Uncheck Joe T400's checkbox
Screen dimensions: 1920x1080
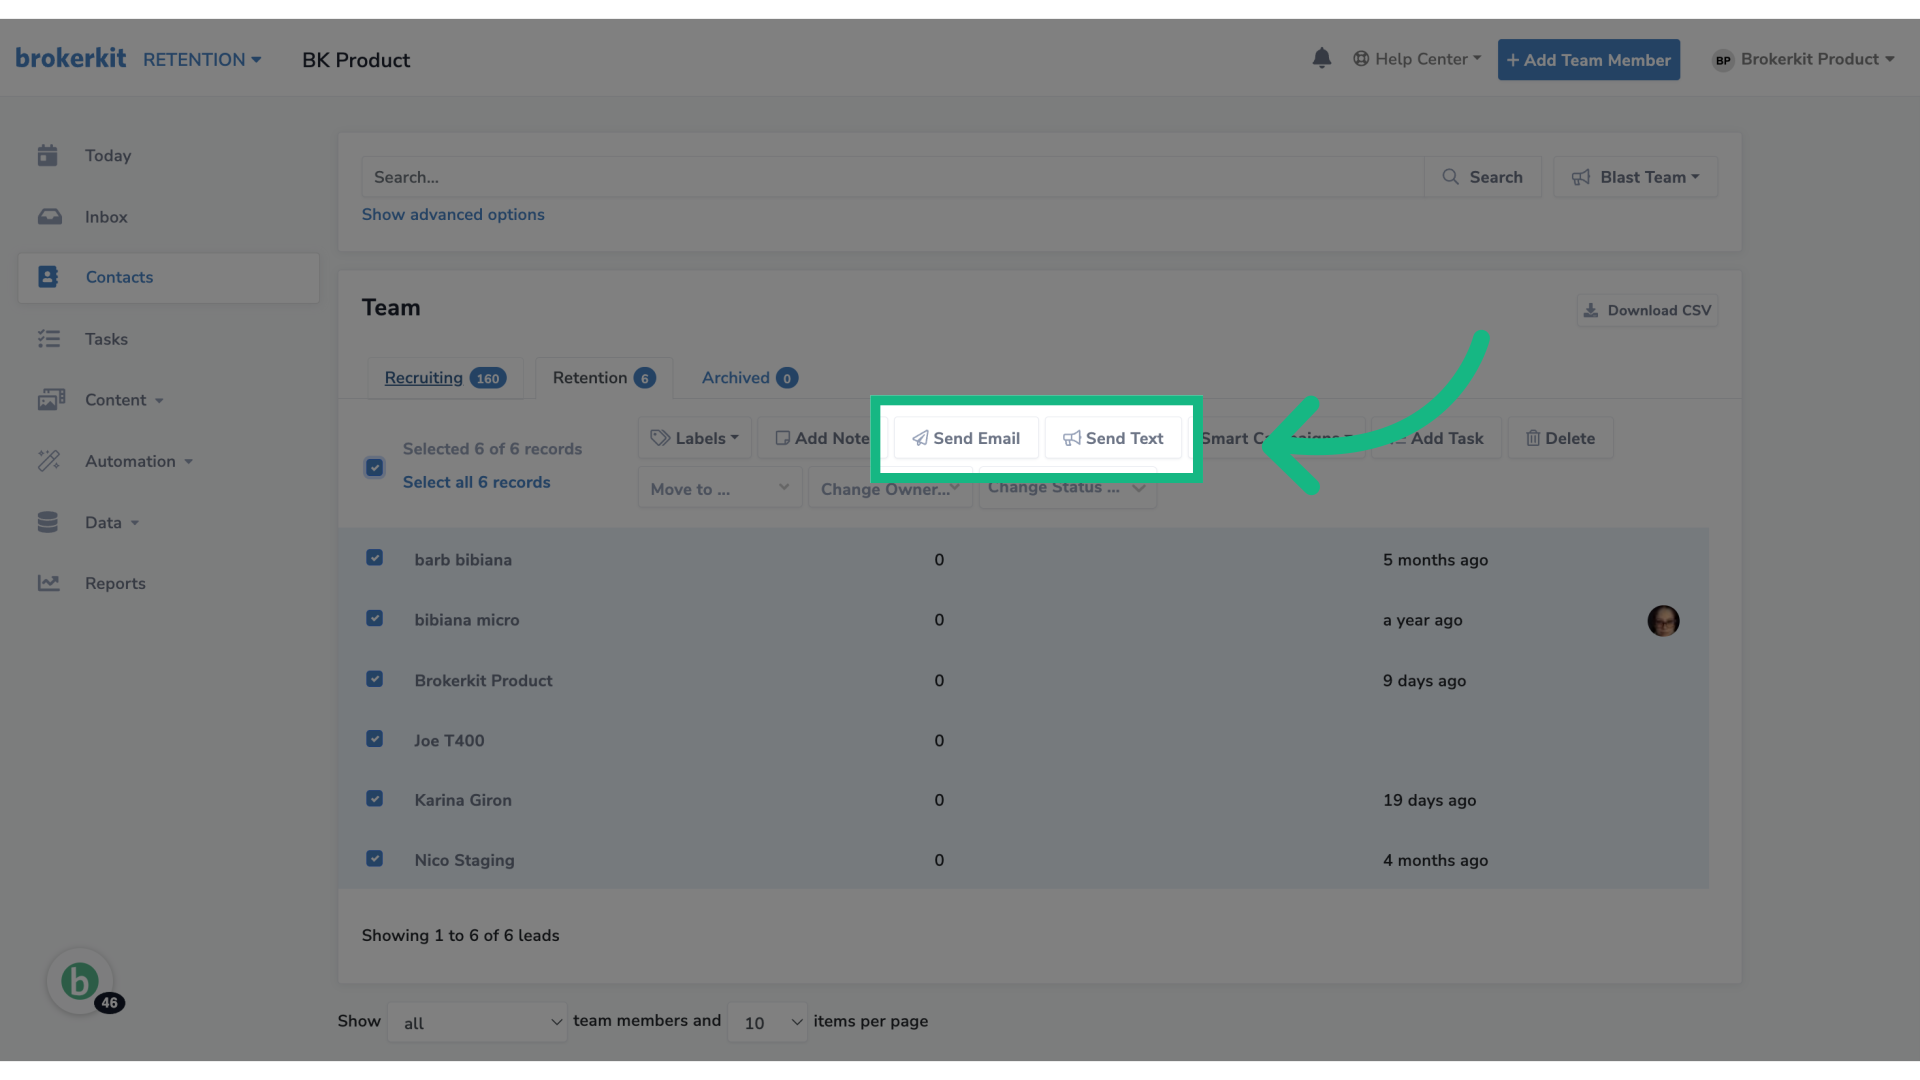375,739
